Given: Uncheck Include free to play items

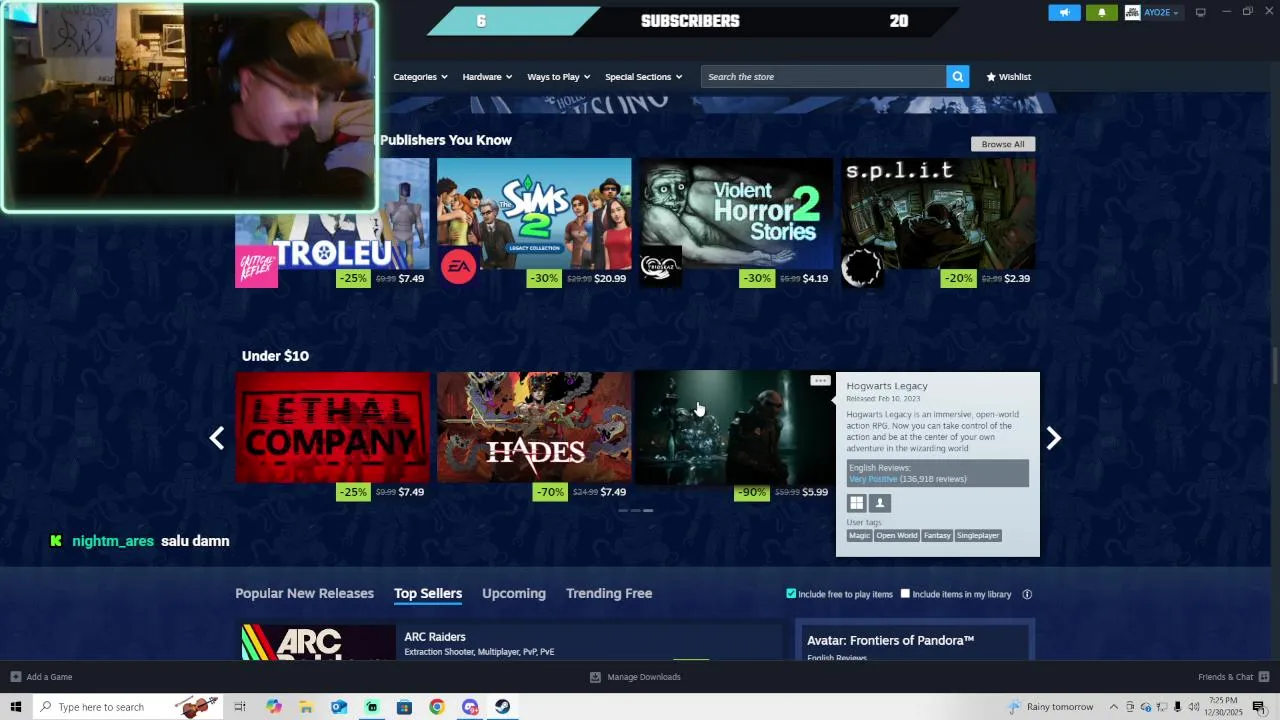Looking at the screenshot, I should pyautogui.click(x=791, y=593).
